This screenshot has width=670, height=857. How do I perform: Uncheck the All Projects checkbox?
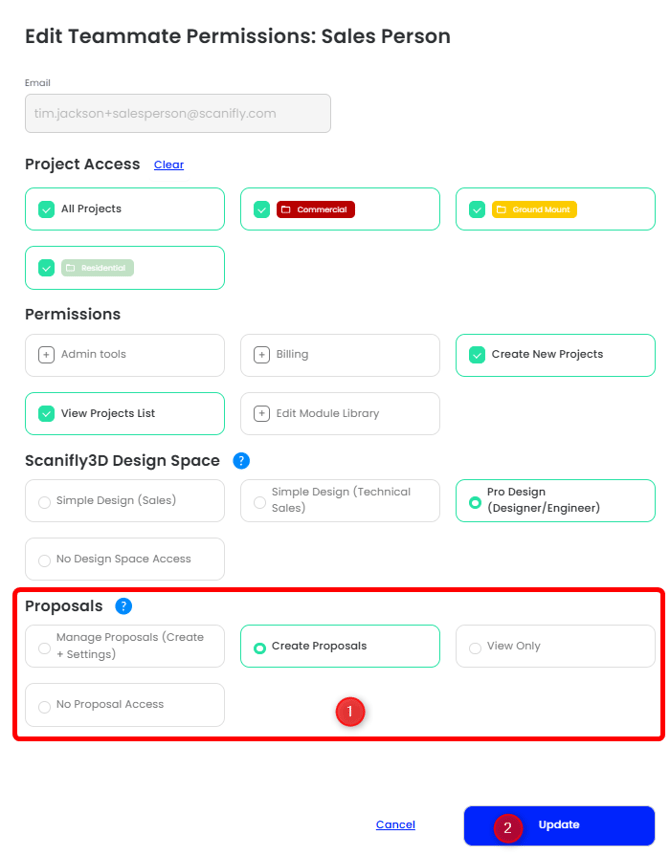[x=46, y=209]
